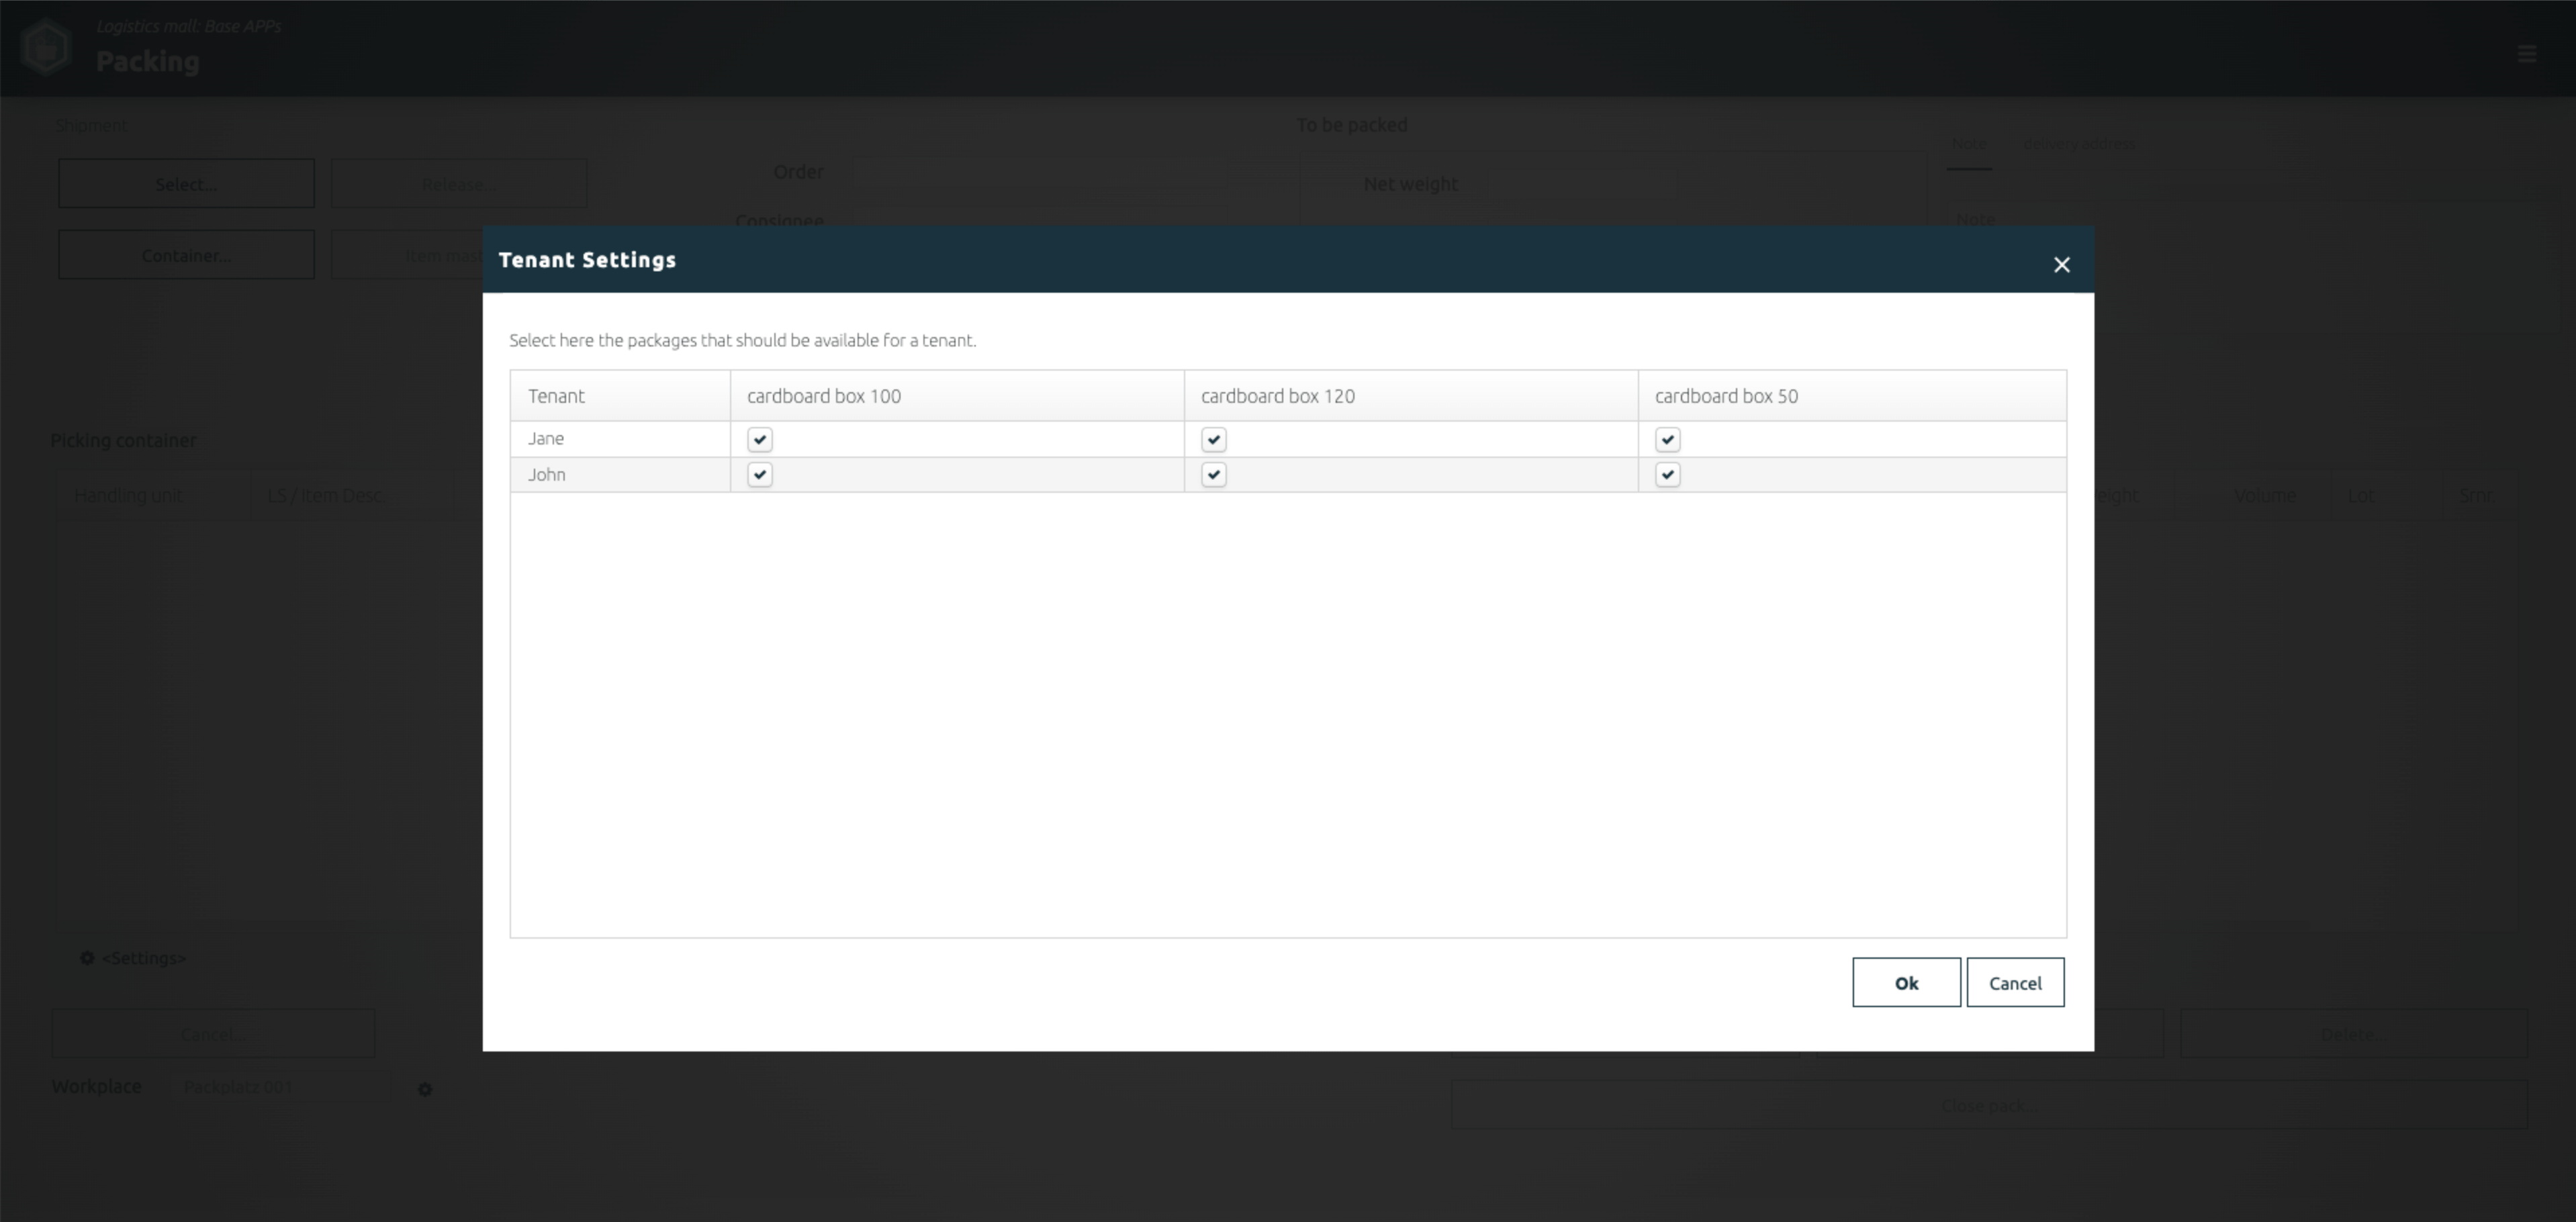Viewport: 2576px width, 1222px height.
Task: Uncheck cardboard box 100 for Jane
Action: (x=760, y=439)
